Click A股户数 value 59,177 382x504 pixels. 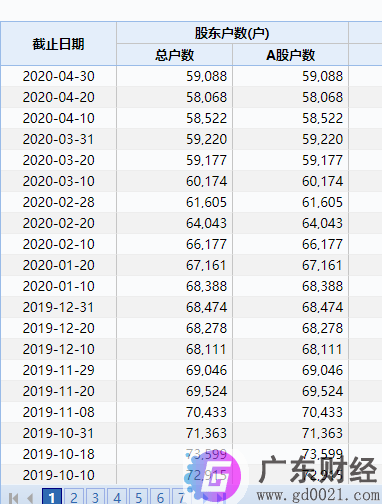[x=322, y=160]
